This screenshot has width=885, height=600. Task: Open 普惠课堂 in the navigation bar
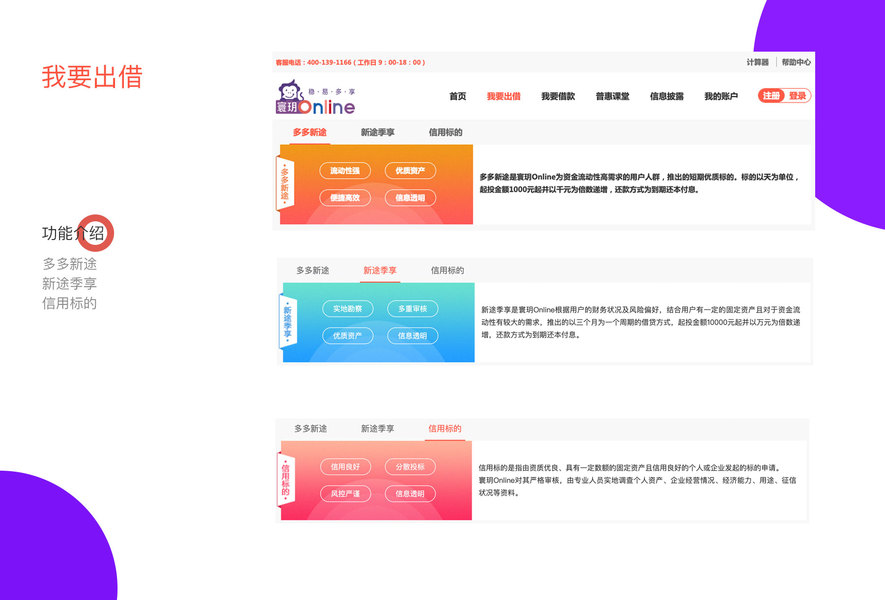[612, 96]
